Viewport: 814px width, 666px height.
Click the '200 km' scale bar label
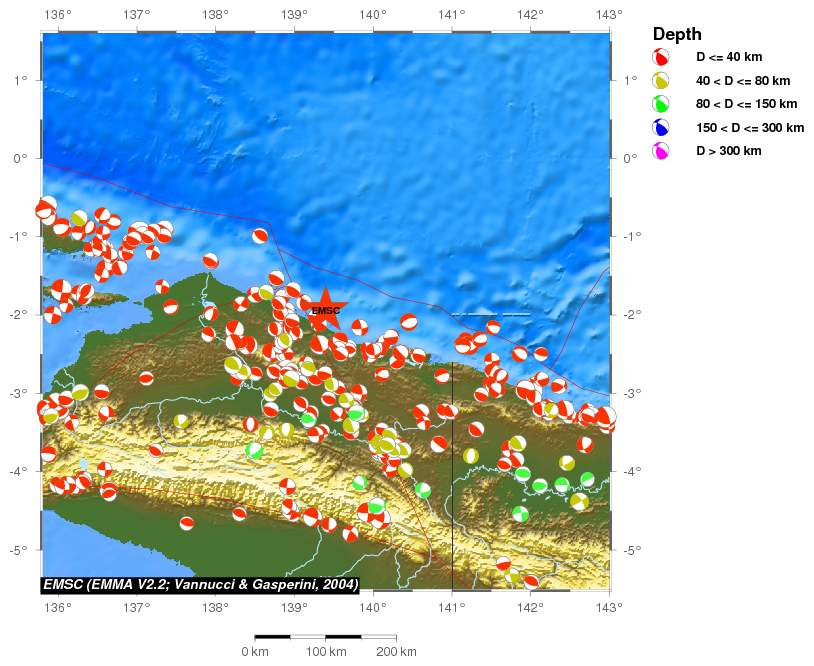tap(395, 652)
